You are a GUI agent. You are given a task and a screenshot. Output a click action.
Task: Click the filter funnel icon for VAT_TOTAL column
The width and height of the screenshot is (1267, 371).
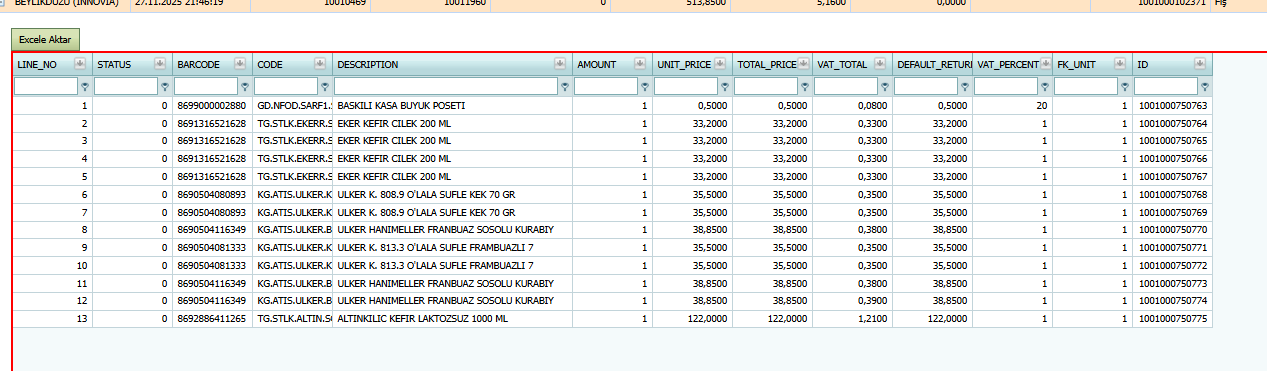885,87
